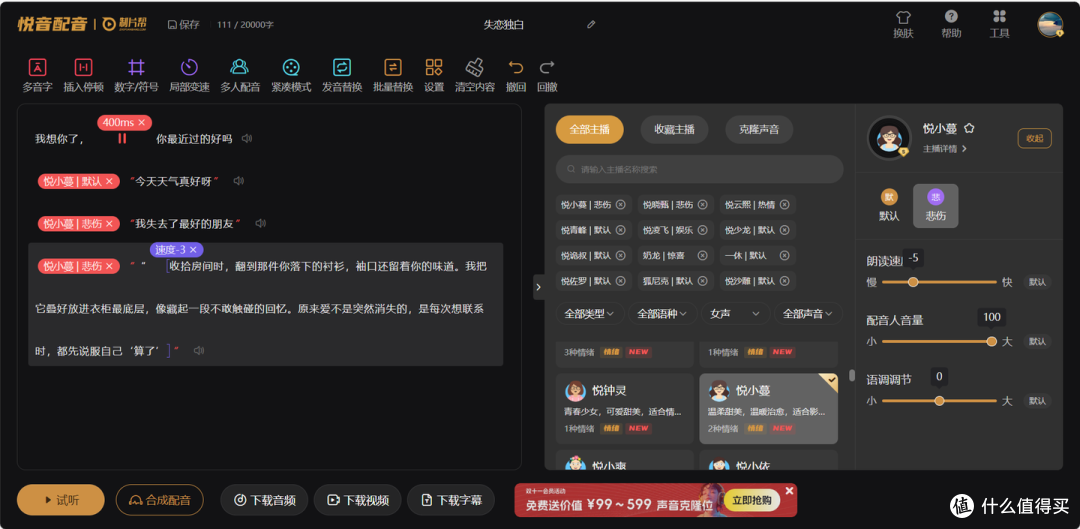The height and width of the screenshot is (529, 1080).
Task: Click the red pause marker in first line
Action: coord(122,138)
